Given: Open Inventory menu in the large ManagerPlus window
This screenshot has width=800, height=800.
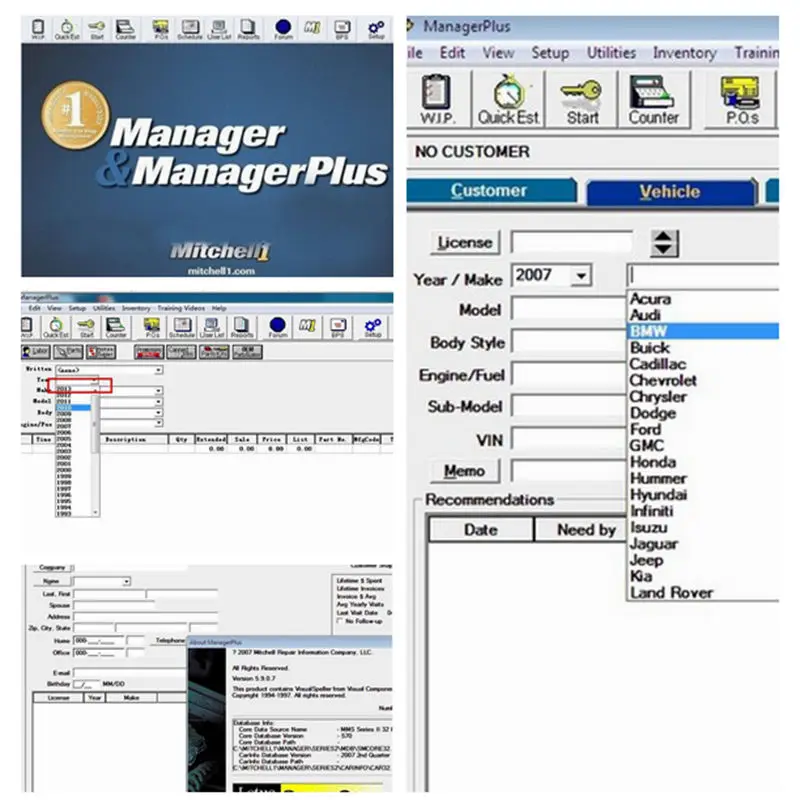Looking at the screenshot, I should (x=685, y=53).
